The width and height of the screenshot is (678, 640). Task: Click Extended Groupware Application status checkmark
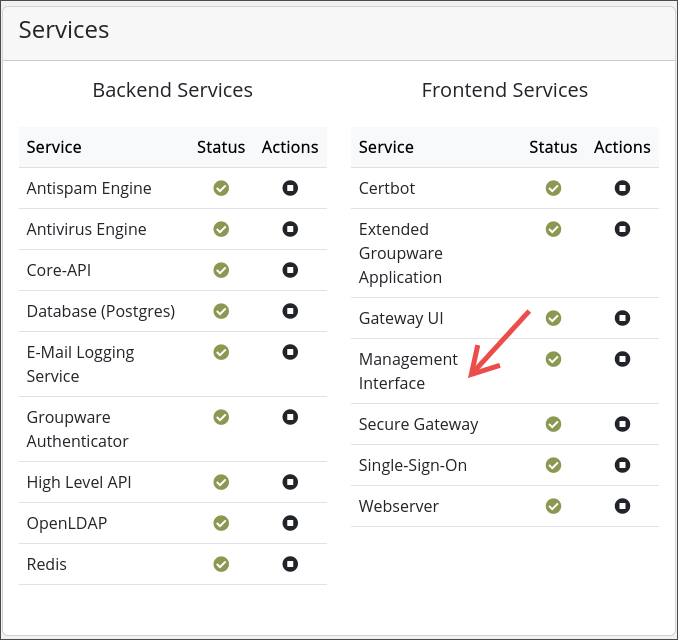pyautogui.click(x=553, y=229)
